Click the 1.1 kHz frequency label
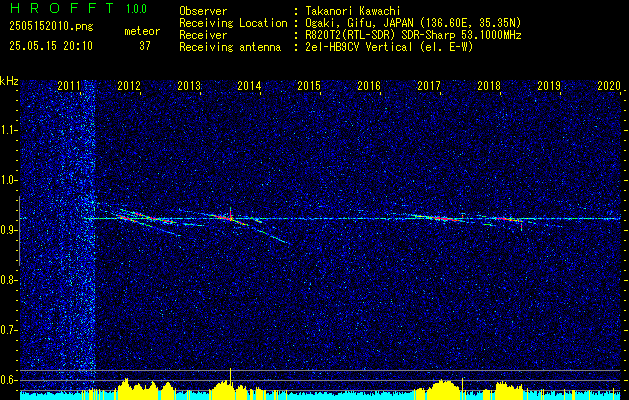 coord(8,130)
